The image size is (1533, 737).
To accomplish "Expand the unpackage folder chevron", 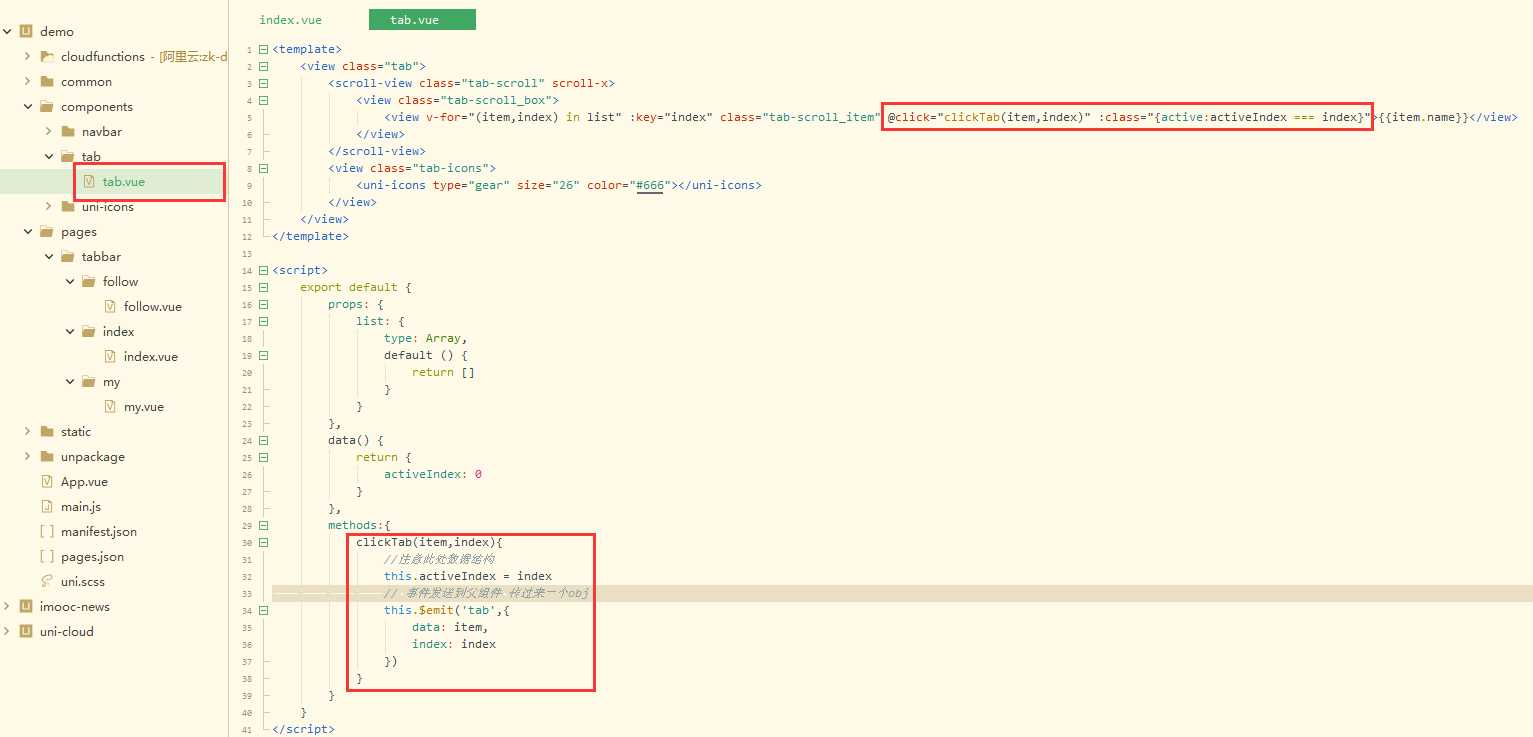I will coord(27,457).
